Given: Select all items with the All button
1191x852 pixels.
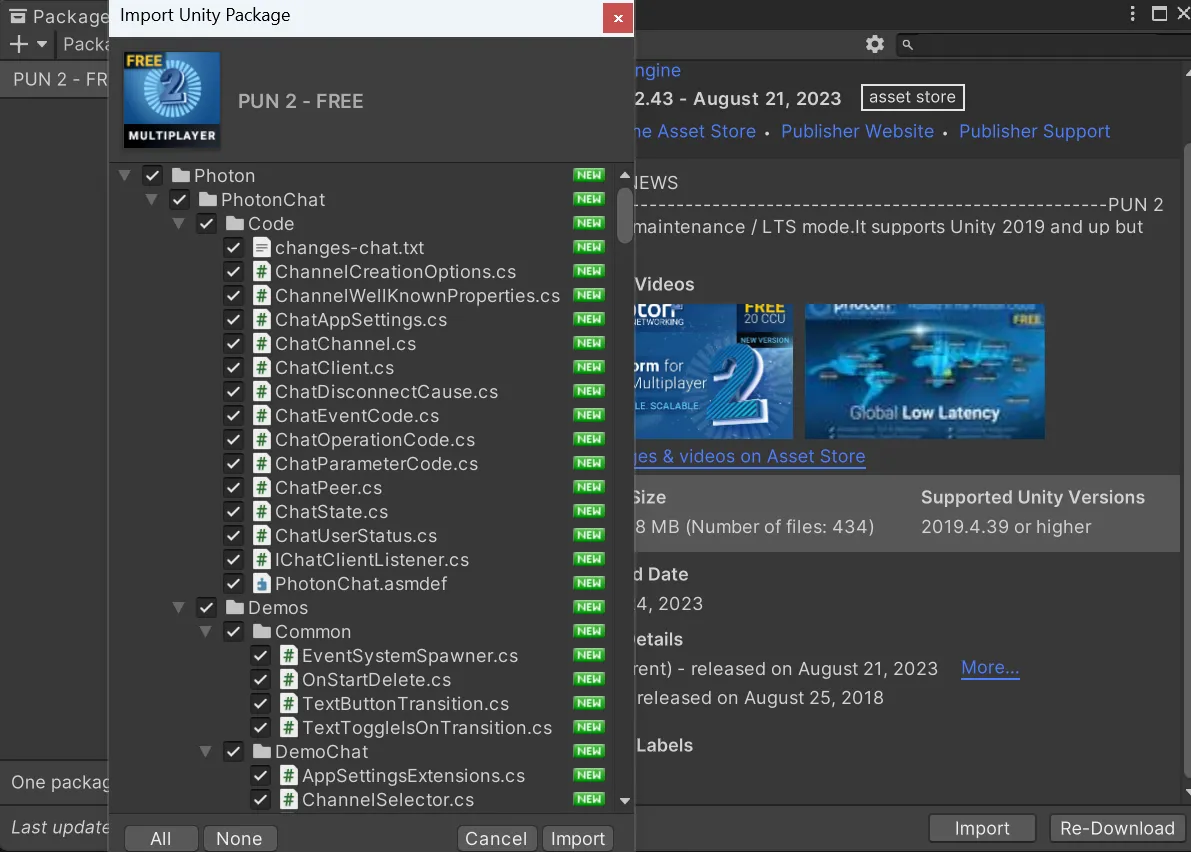Looking at the screenshot, I should click(x=160, y=838).
